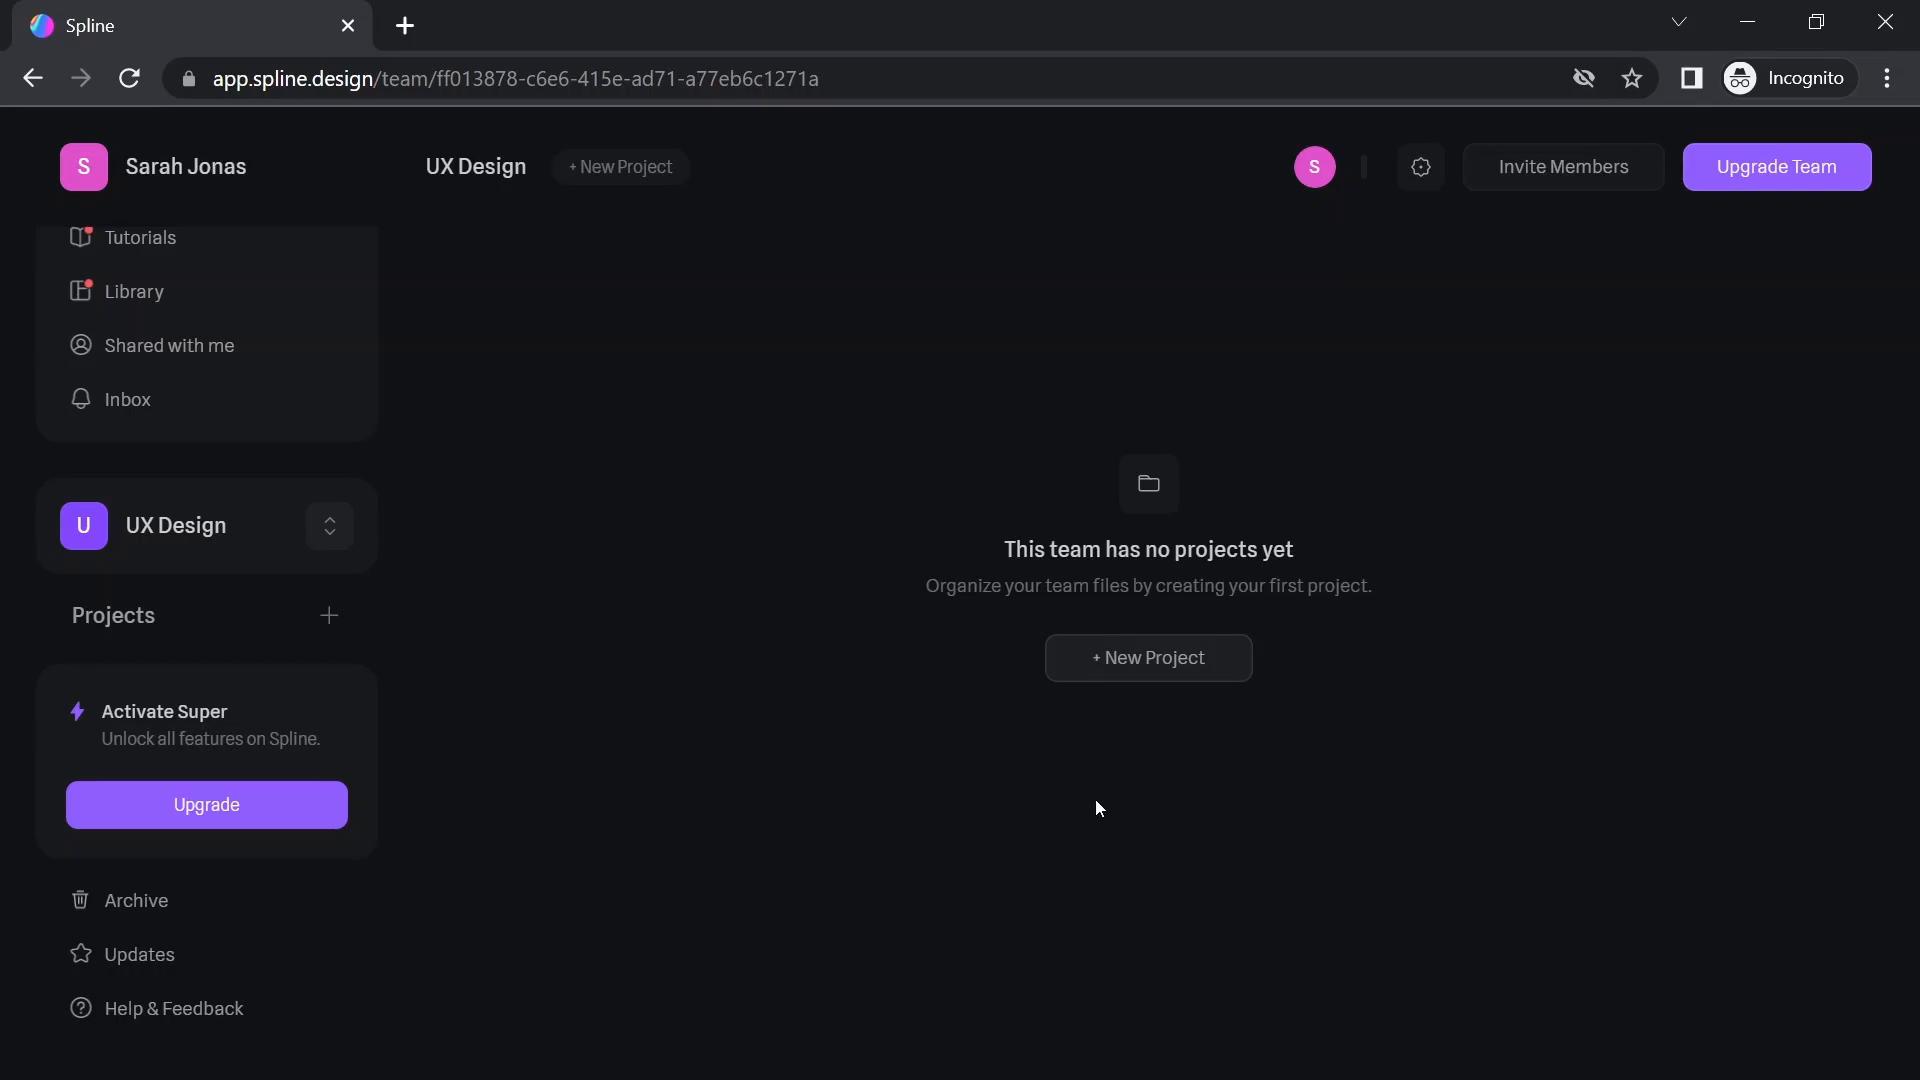Open the Updates section icon
This screenshot has width=1920, height=1080.
(x=80, y=955)
